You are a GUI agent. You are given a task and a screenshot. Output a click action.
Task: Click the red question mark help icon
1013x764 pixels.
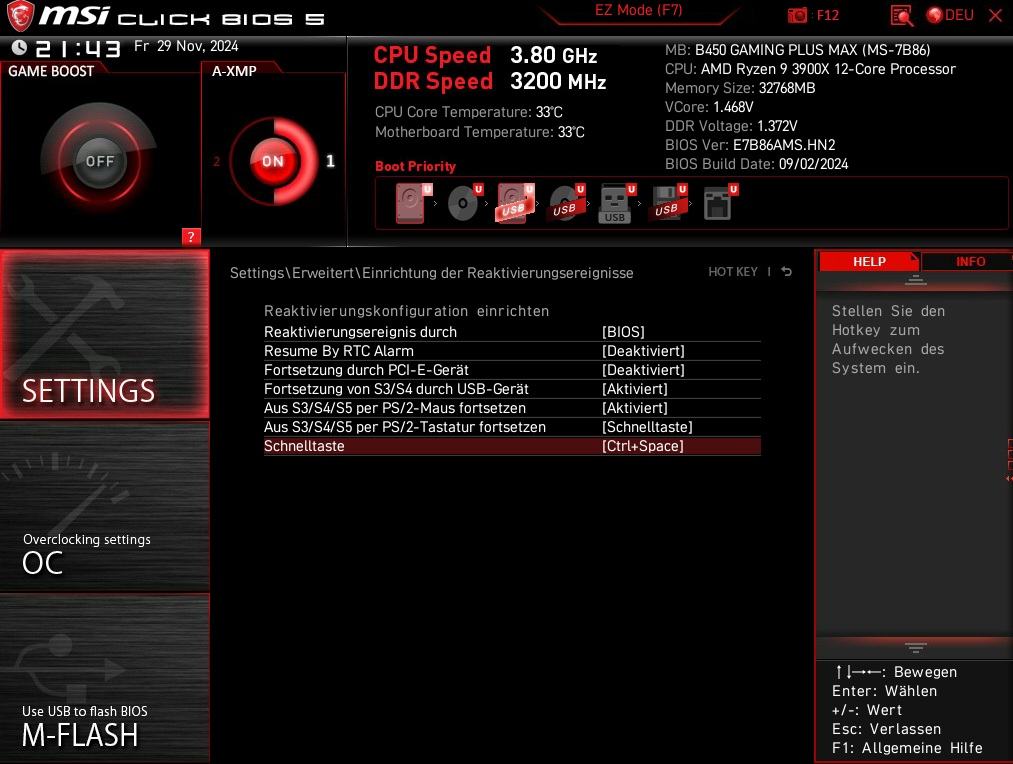[191, 237]
